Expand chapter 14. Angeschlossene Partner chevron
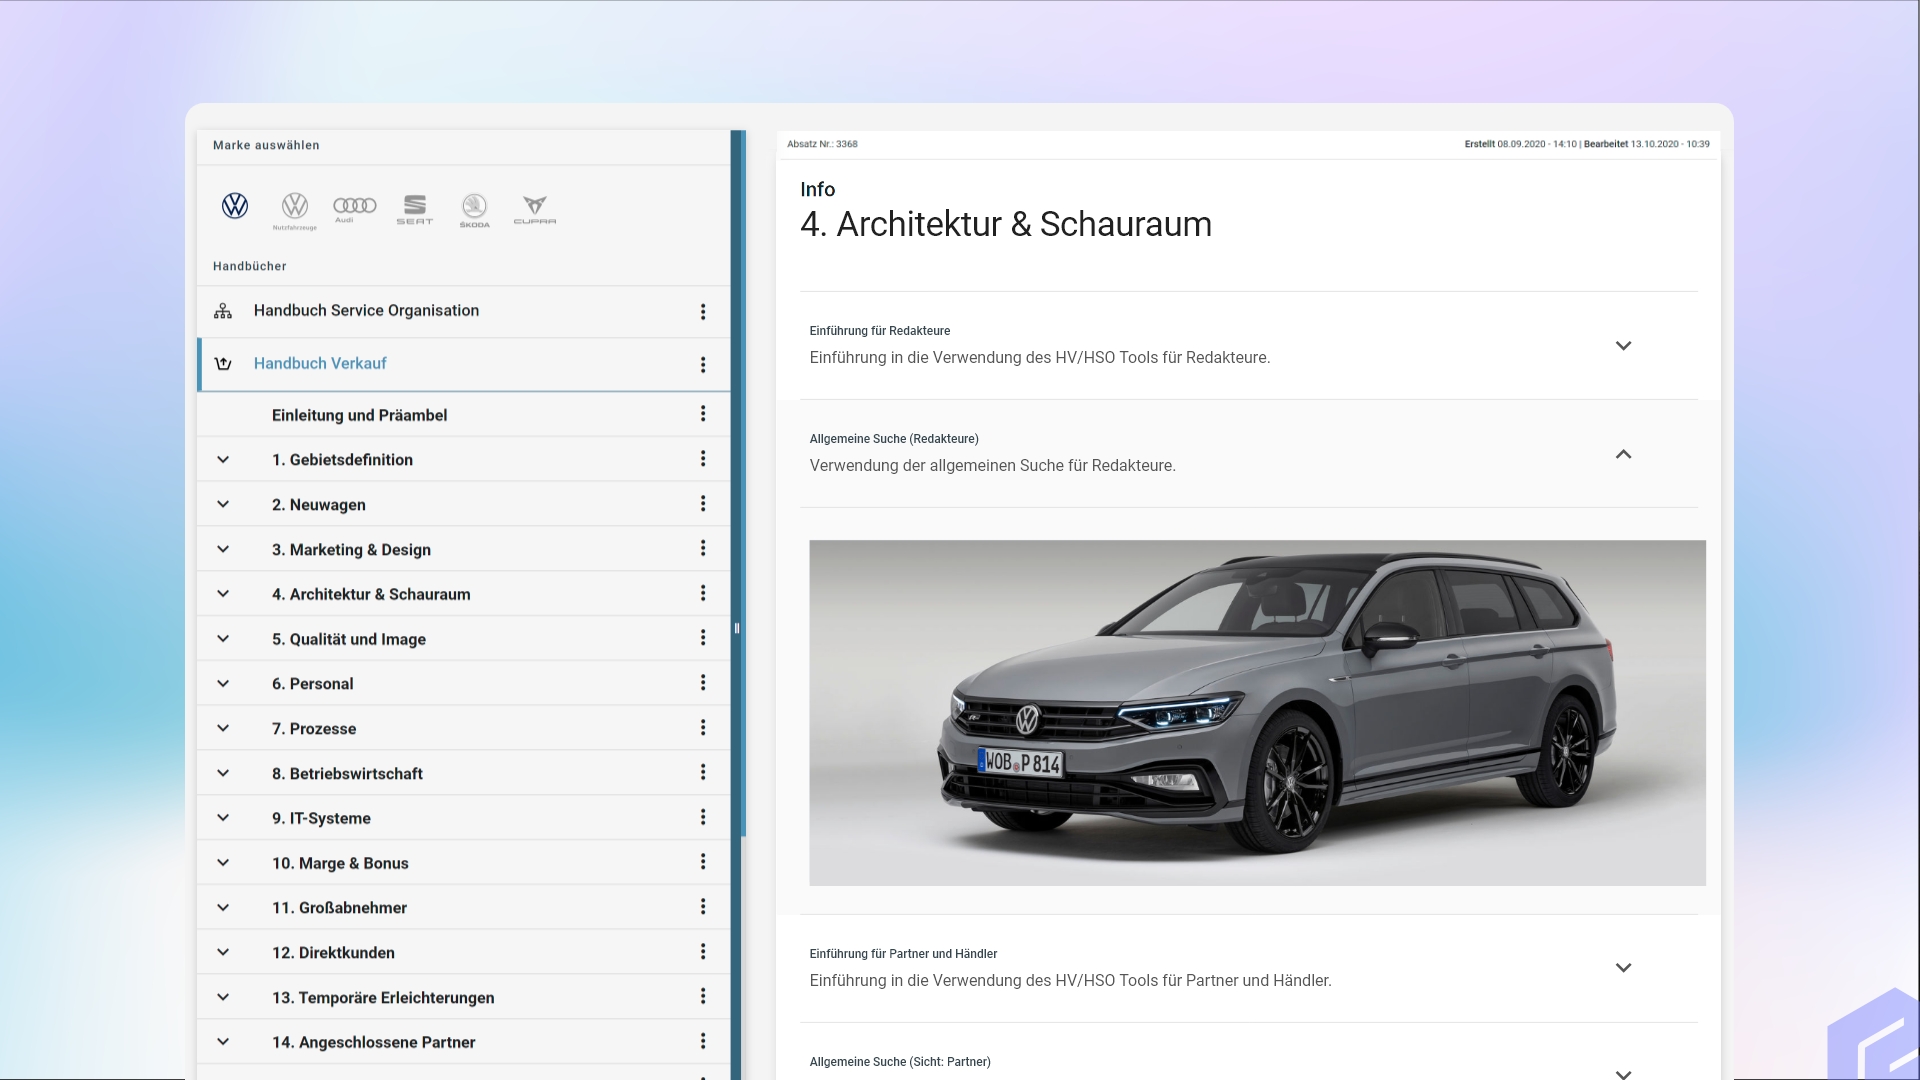The image size is (1920, 1080). 223,1042
